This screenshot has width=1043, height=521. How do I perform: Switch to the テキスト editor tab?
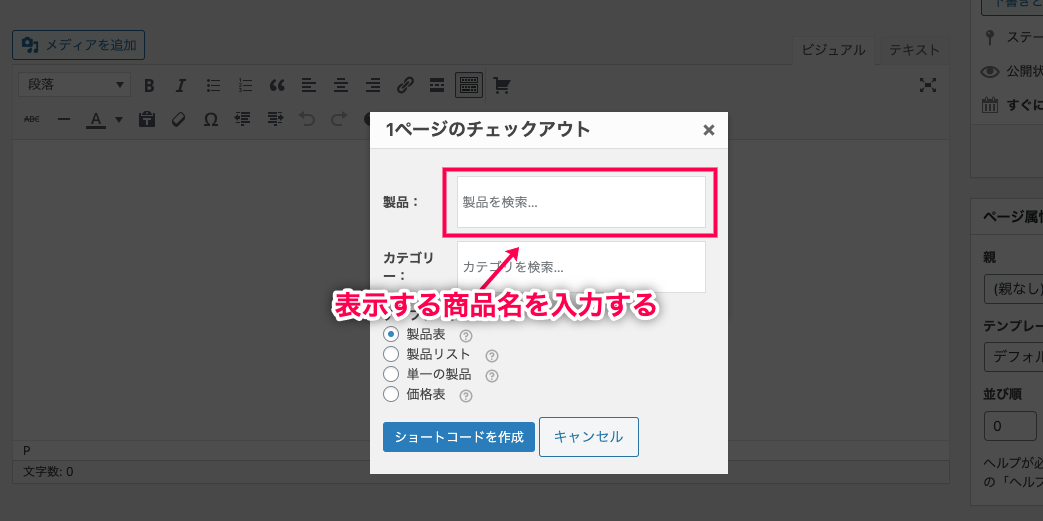[x=915, y=50]
